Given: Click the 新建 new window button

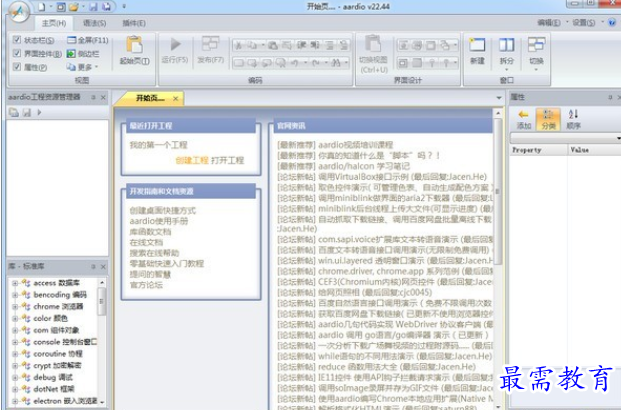Looking at the screenshot, I should click(x=477, y=50).
